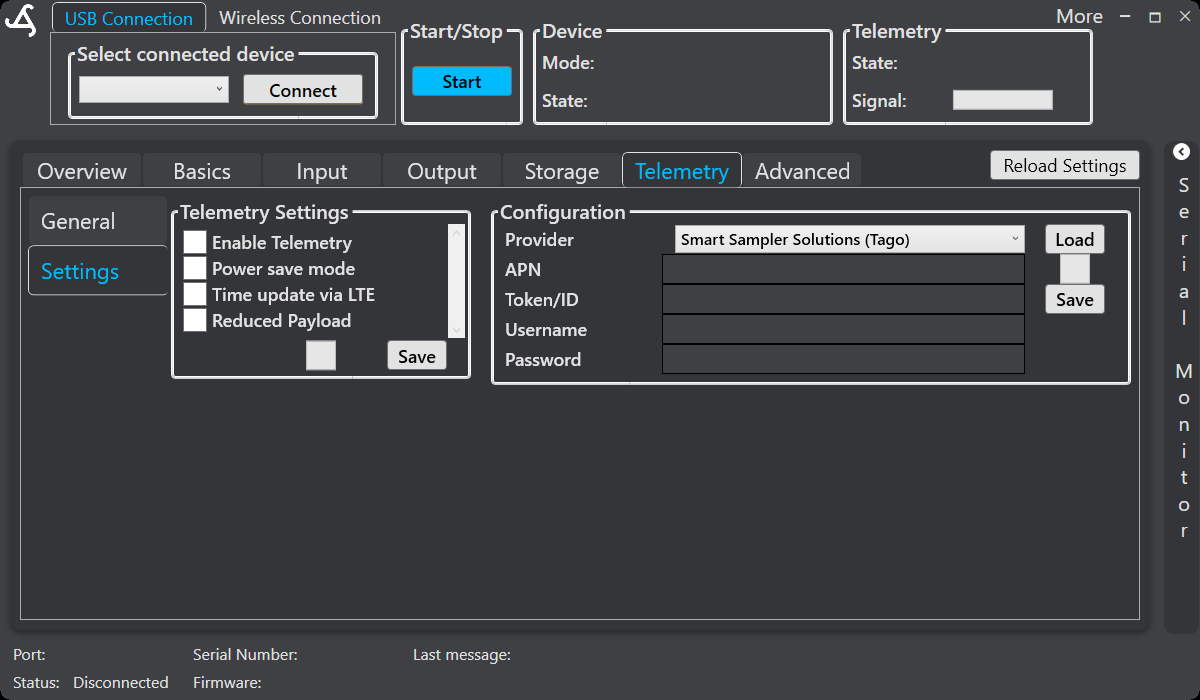Save the Configuration settings
Image resolution: width=1200 pixels, height=700 pixels.
(x=1075, y=299)
